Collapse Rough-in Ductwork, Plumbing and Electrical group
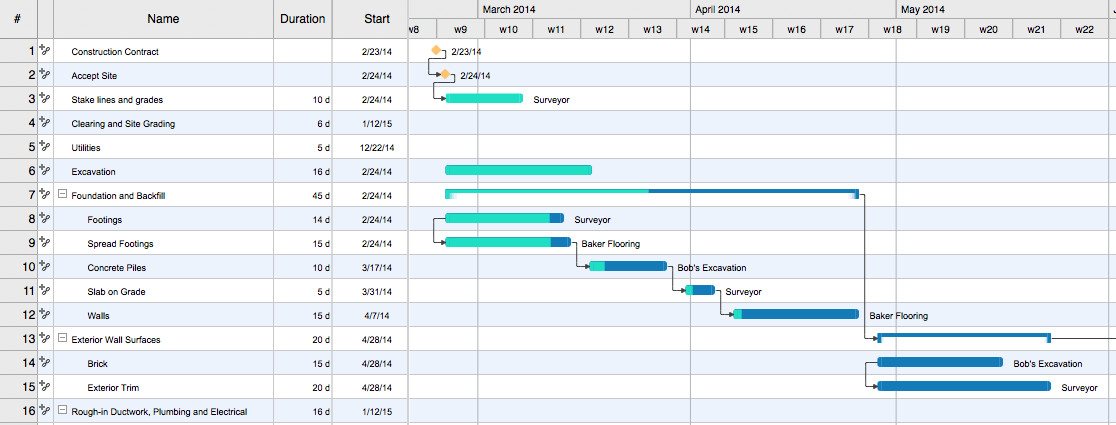 coord(63,411)
